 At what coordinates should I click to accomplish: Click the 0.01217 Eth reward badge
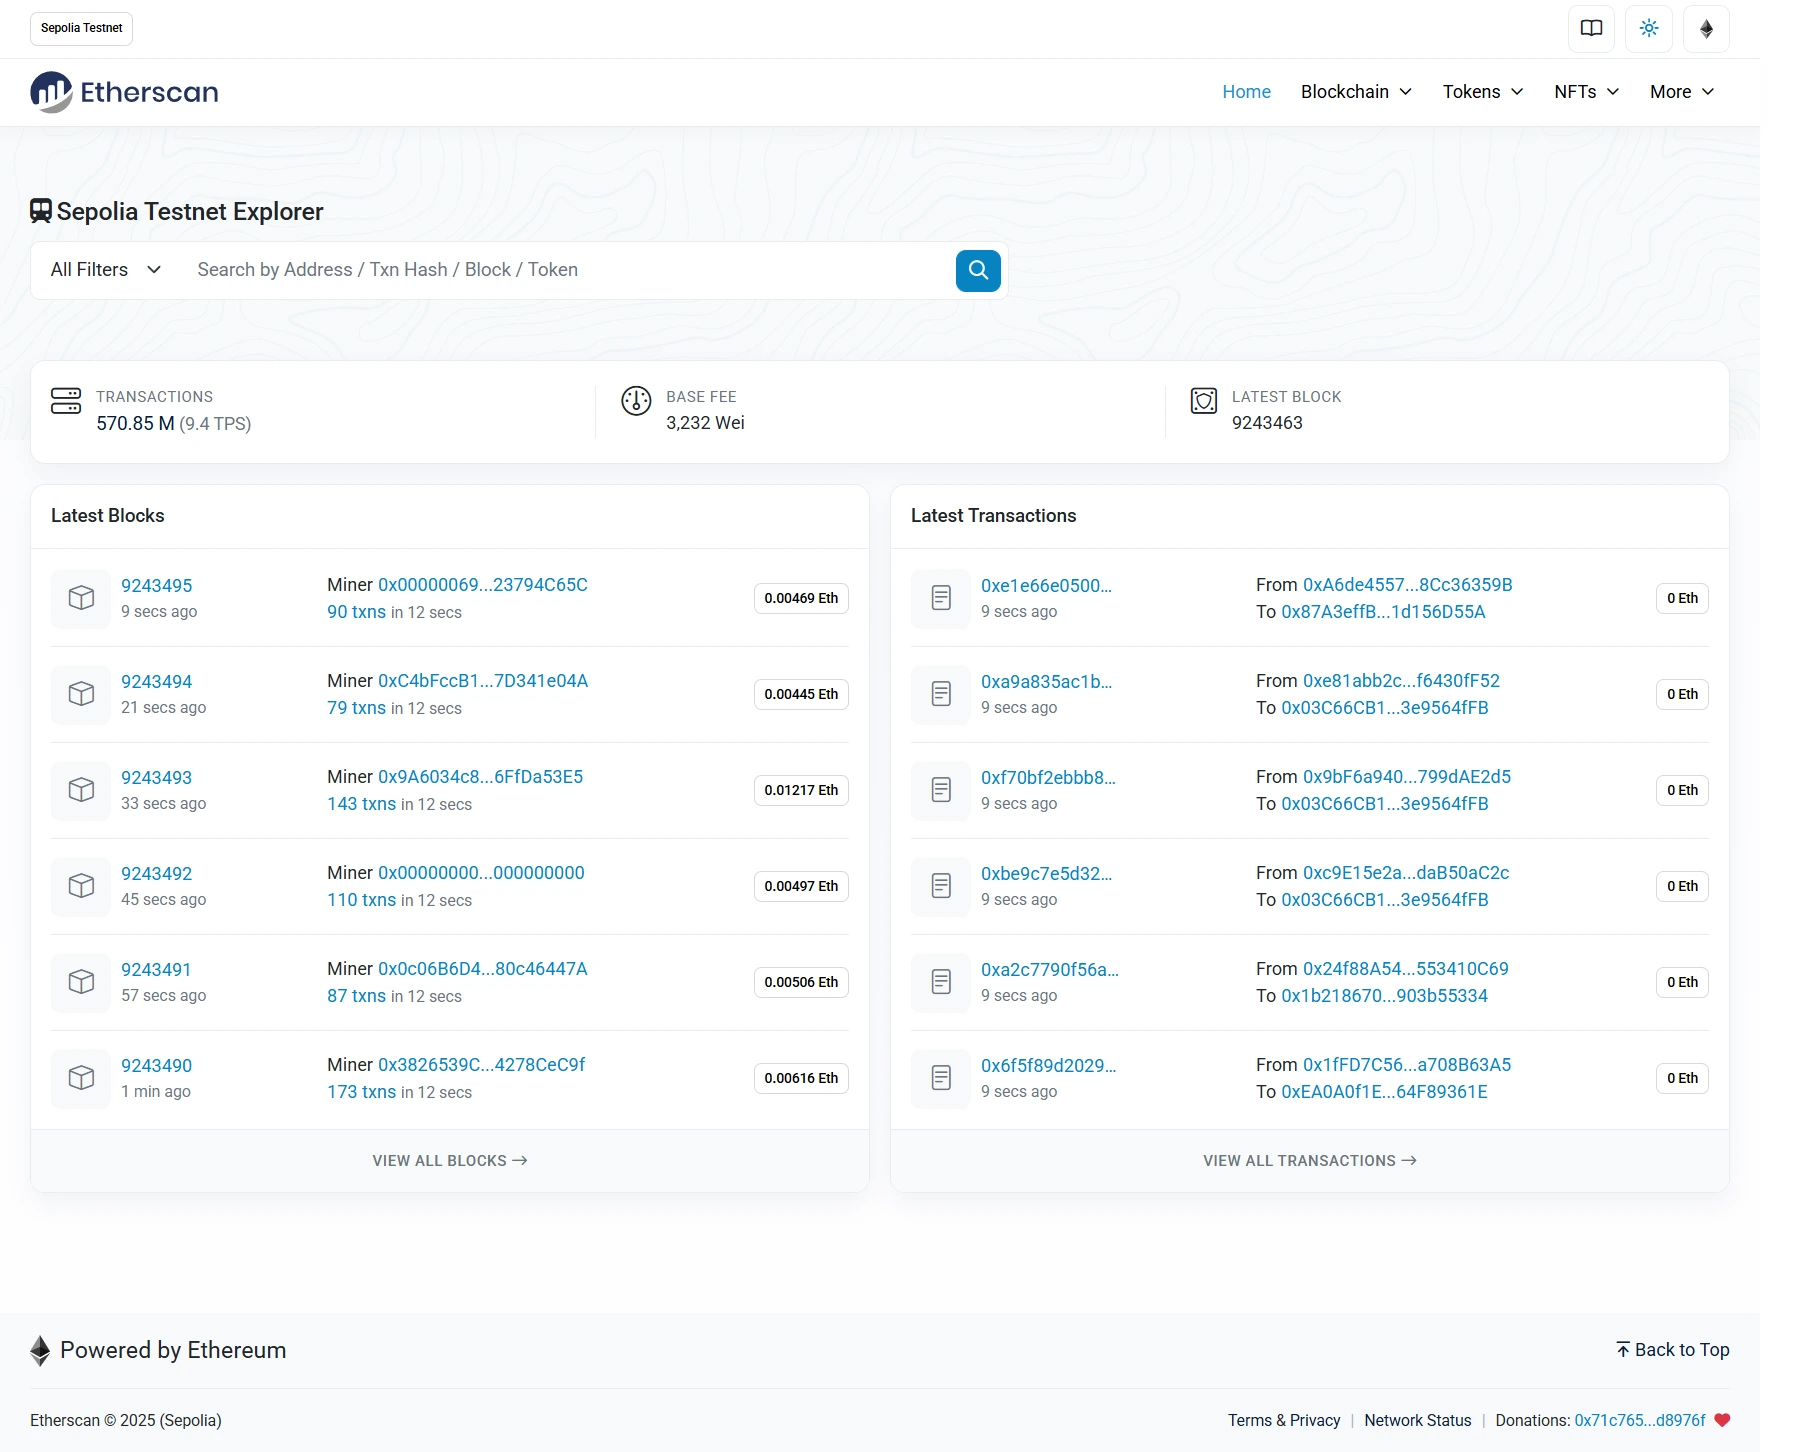click(x=801, y=790)
